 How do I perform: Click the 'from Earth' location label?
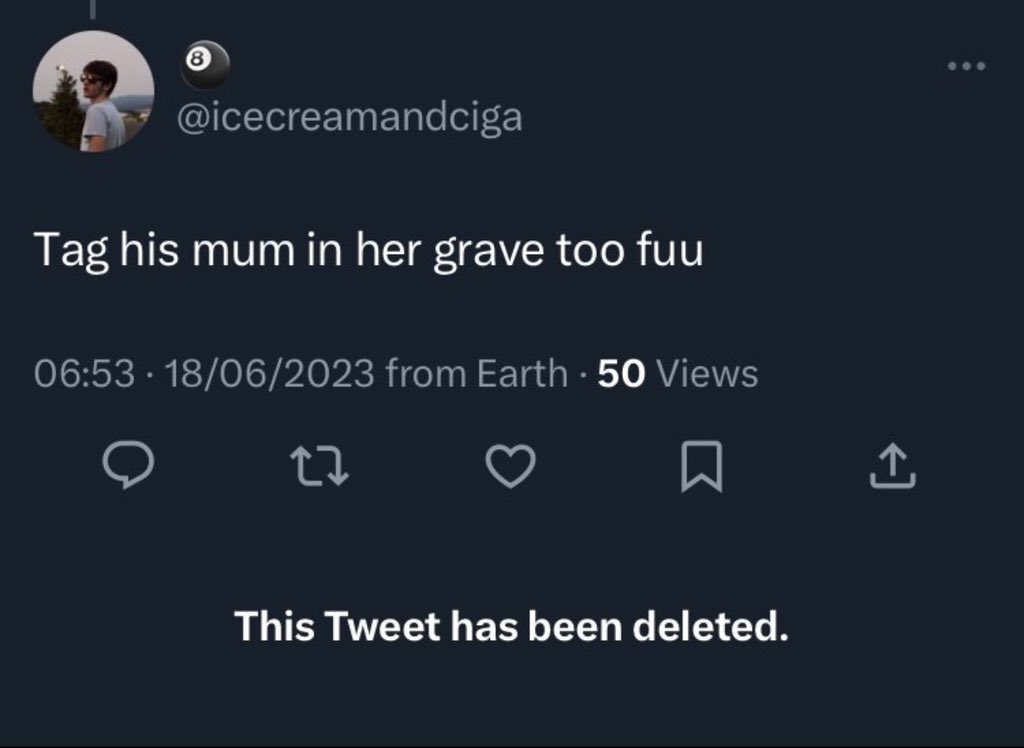pyautogui.click(x=476, y=374)
